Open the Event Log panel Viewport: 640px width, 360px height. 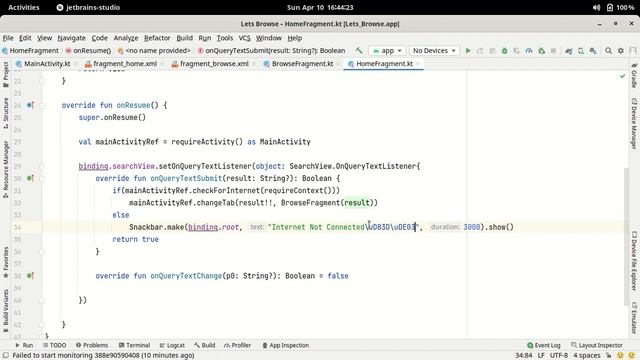tap(544, 345)
